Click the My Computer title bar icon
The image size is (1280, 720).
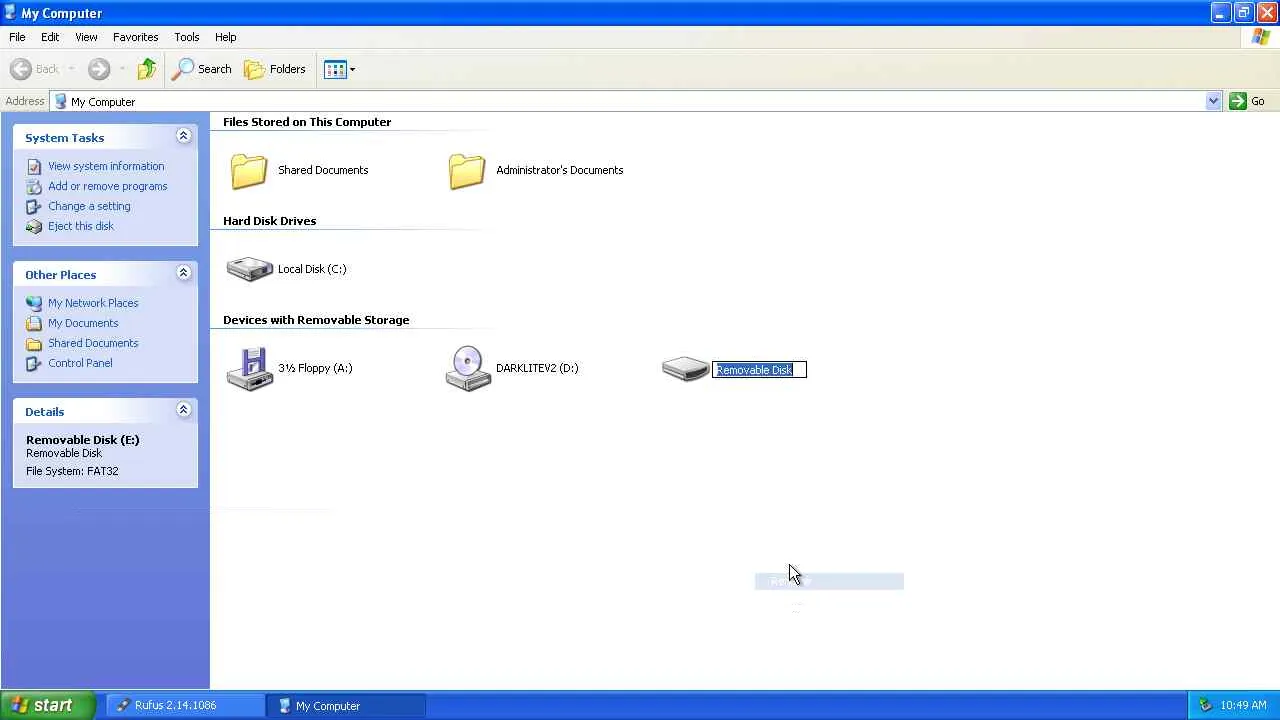tap(10, 13)
